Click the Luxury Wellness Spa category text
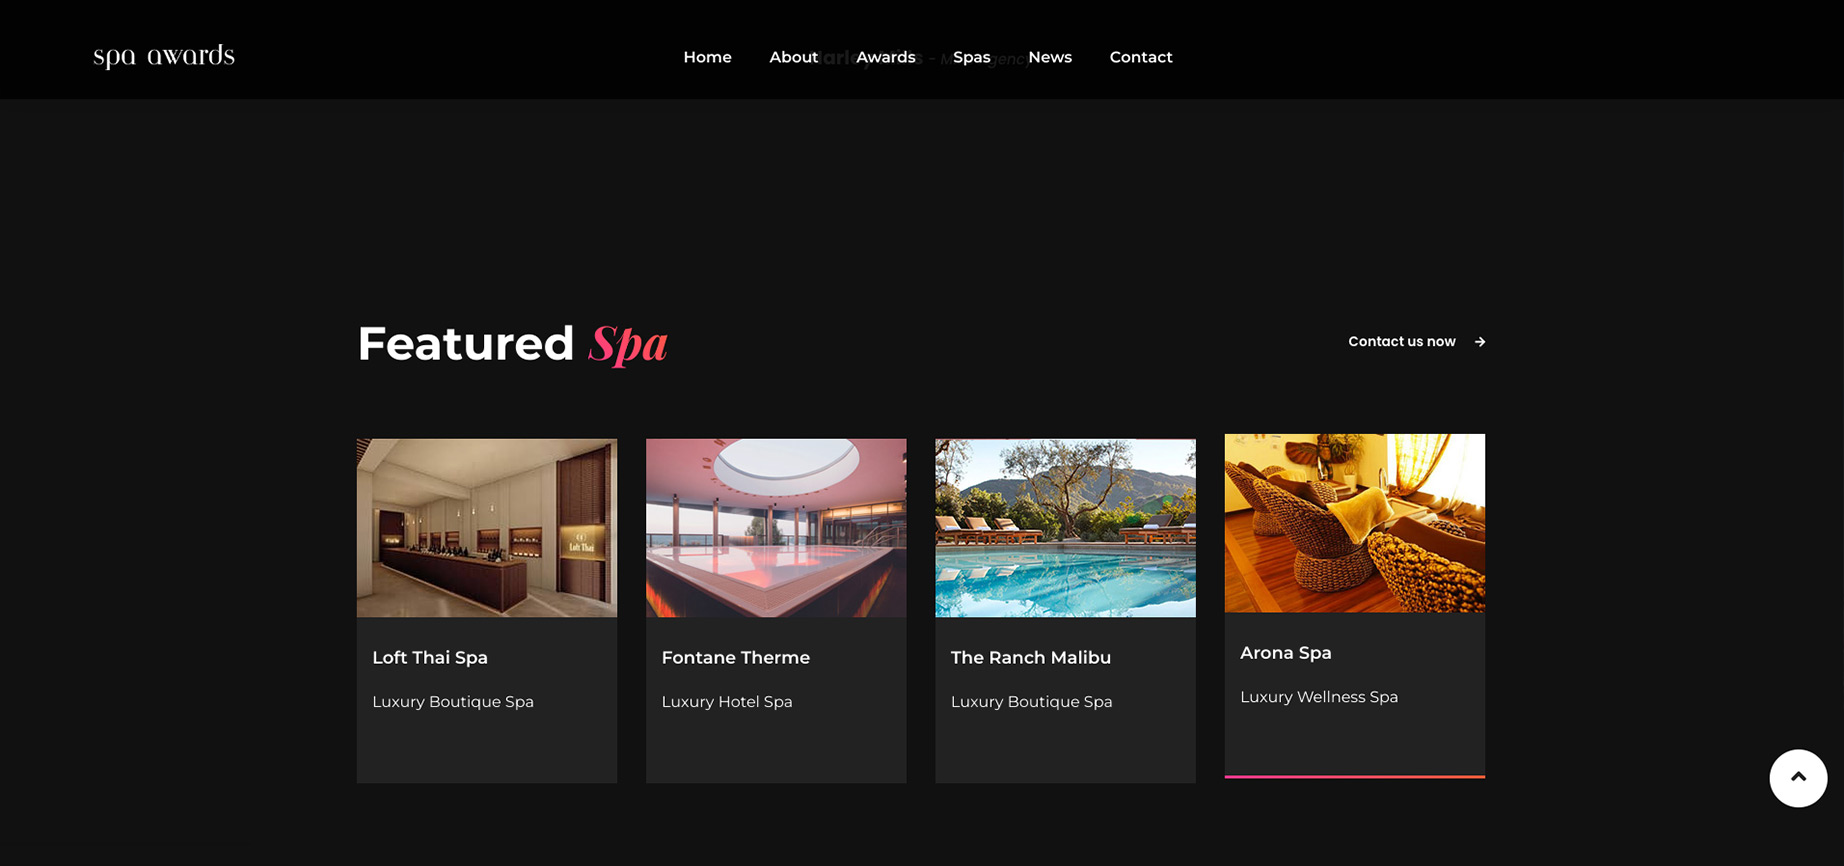1844x866 pixels. 1319,697
